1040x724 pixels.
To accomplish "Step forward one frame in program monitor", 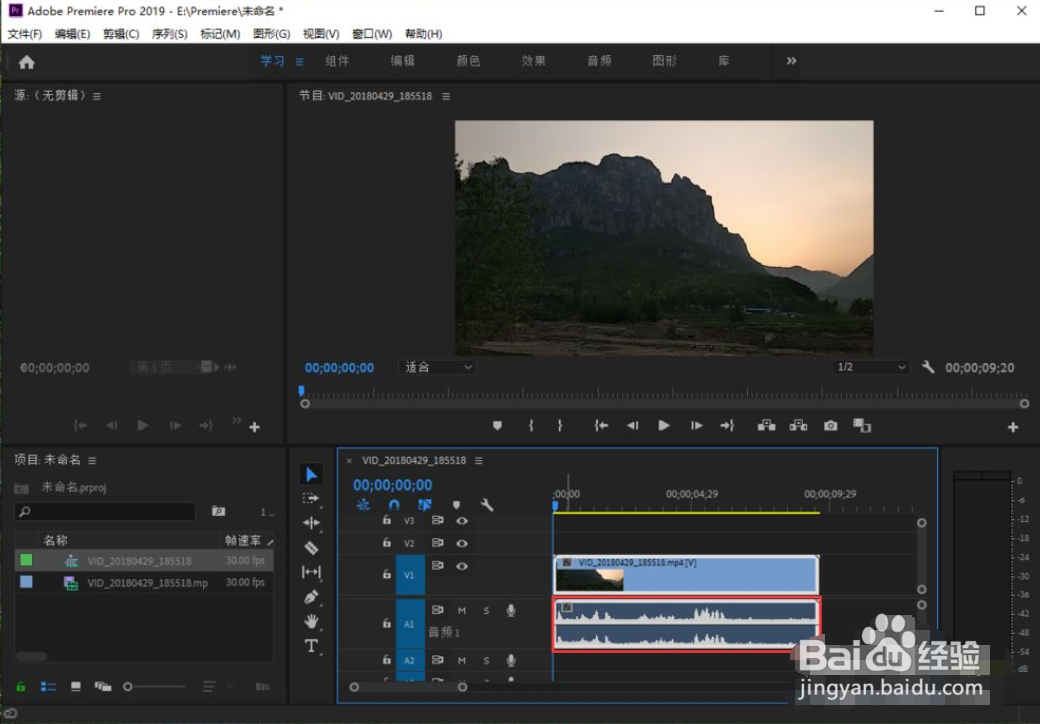I will [x=696, y=426].
